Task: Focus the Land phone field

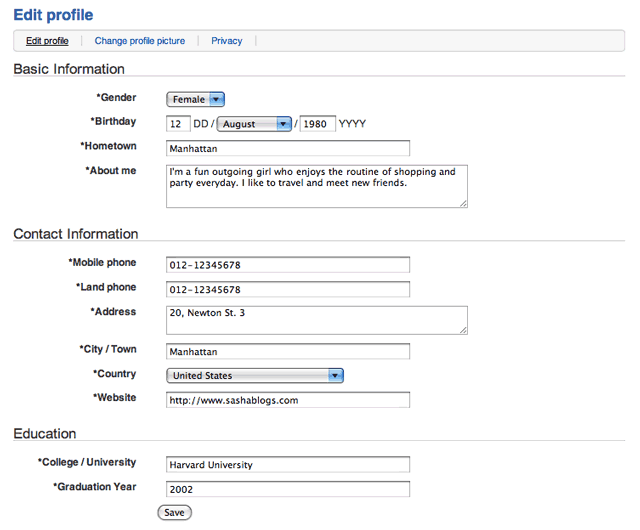Action: coord(288,289)
